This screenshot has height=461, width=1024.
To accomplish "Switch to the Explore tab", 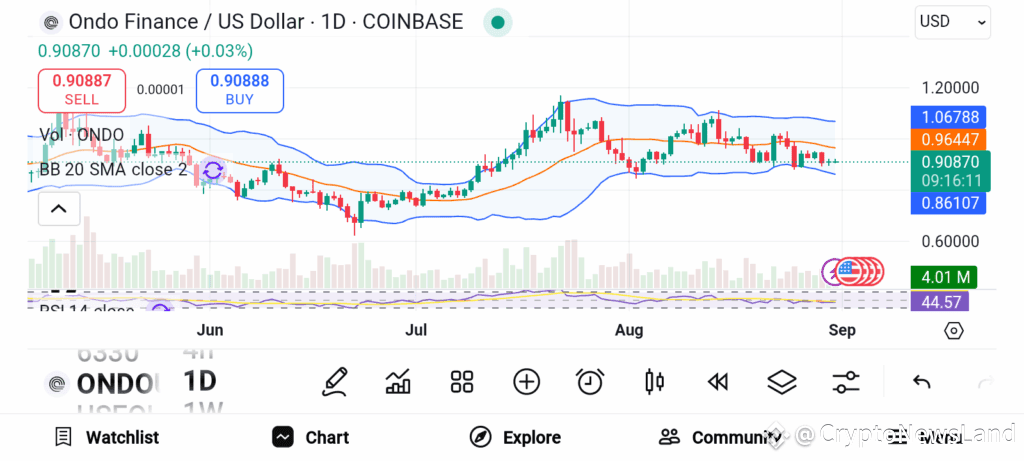I will click(515, 437).
